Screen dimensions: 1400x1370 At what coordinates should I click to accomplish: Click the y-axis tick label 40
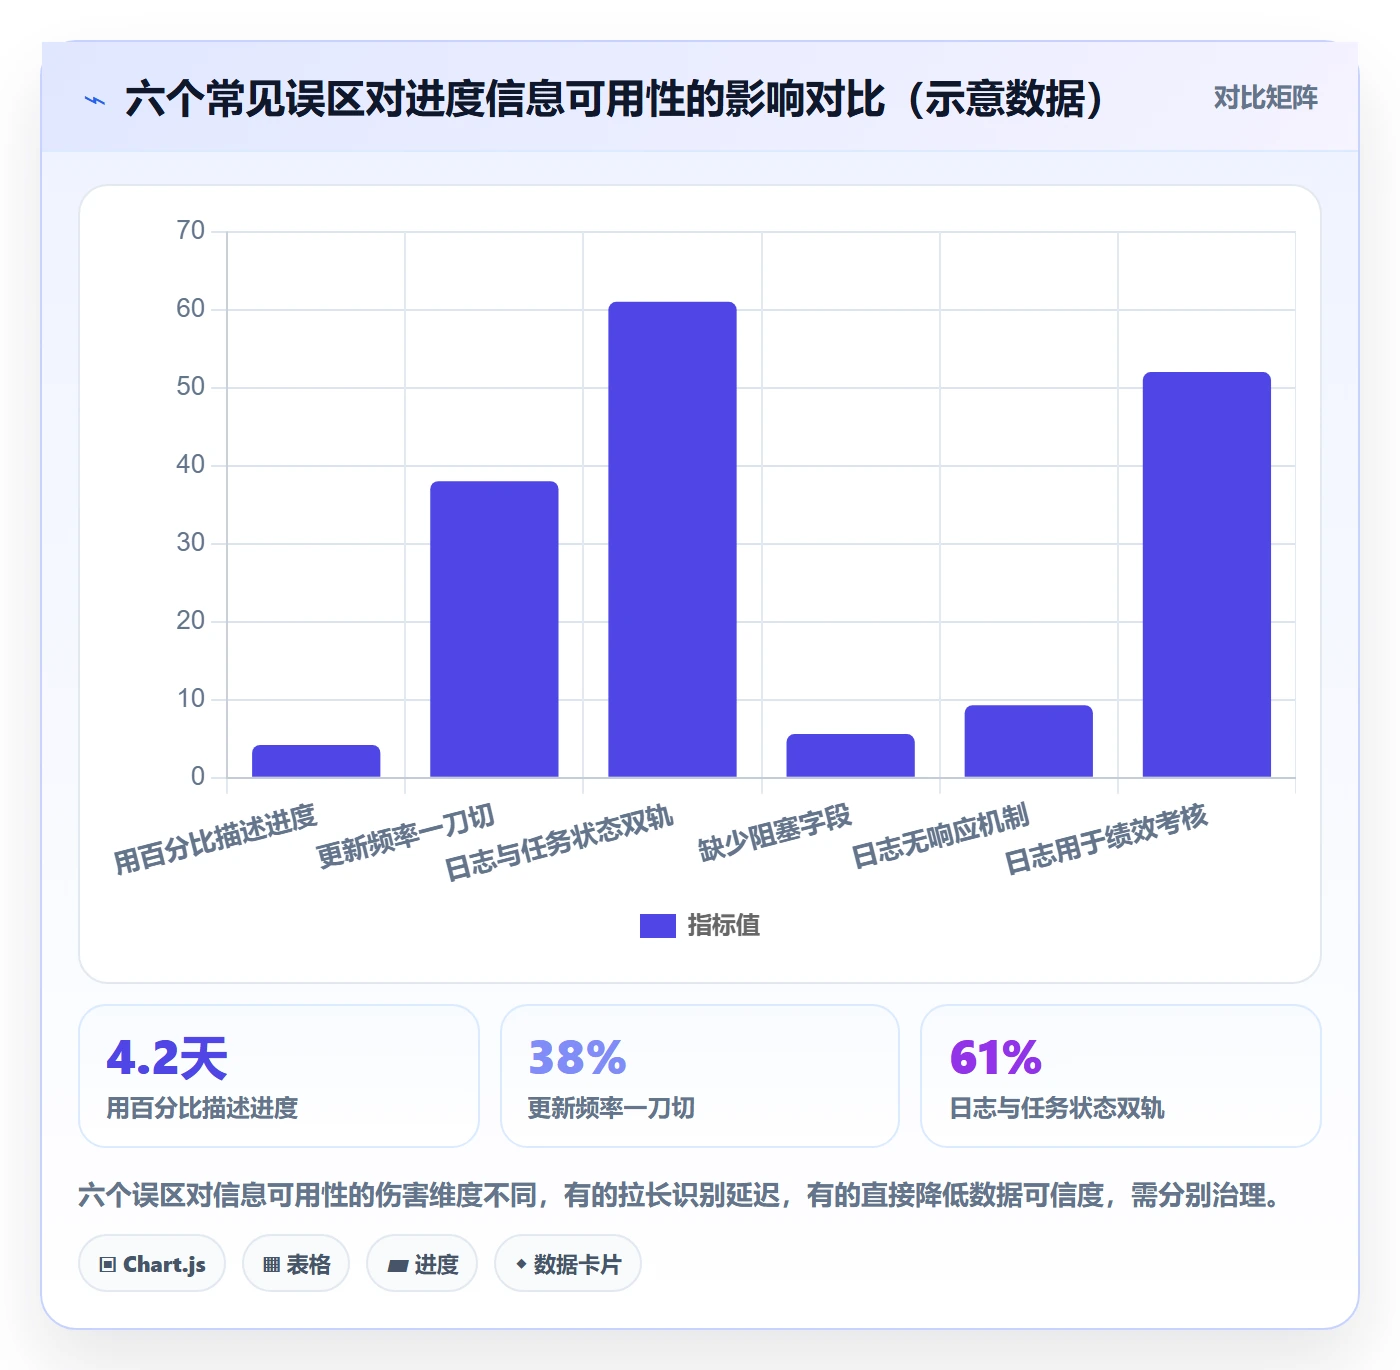(190, 465)
